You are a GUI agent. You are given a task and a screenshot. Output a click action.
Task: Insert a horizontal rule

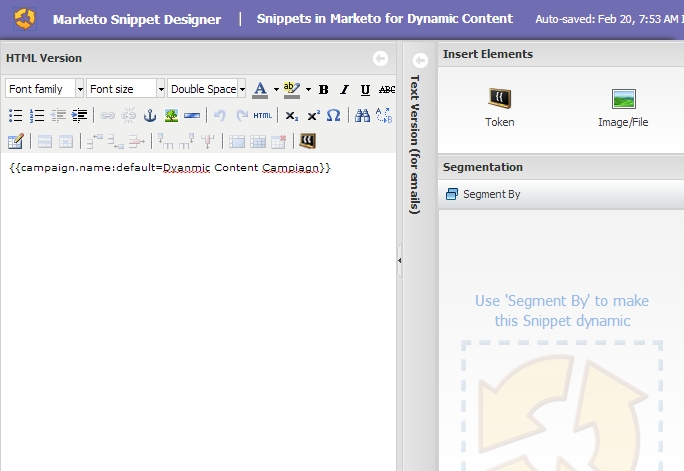click(192, 116)
